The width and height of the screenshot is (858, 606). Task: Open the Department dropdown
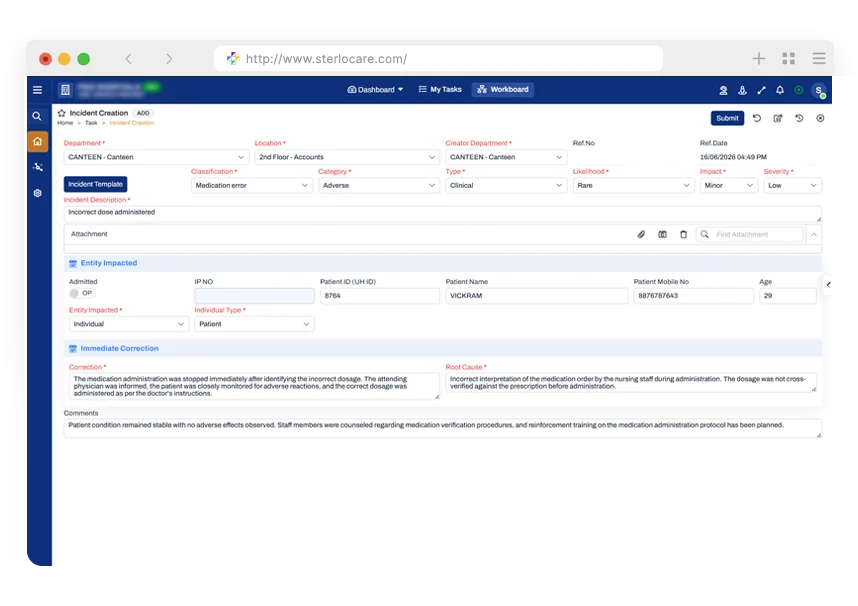[156, 157]
